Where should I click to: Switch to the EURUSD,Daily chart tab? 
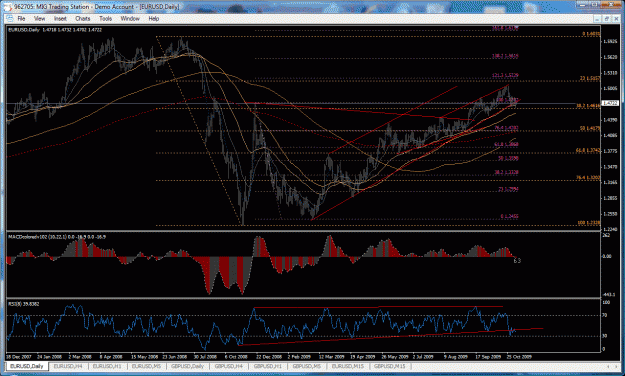click(27, 366)
